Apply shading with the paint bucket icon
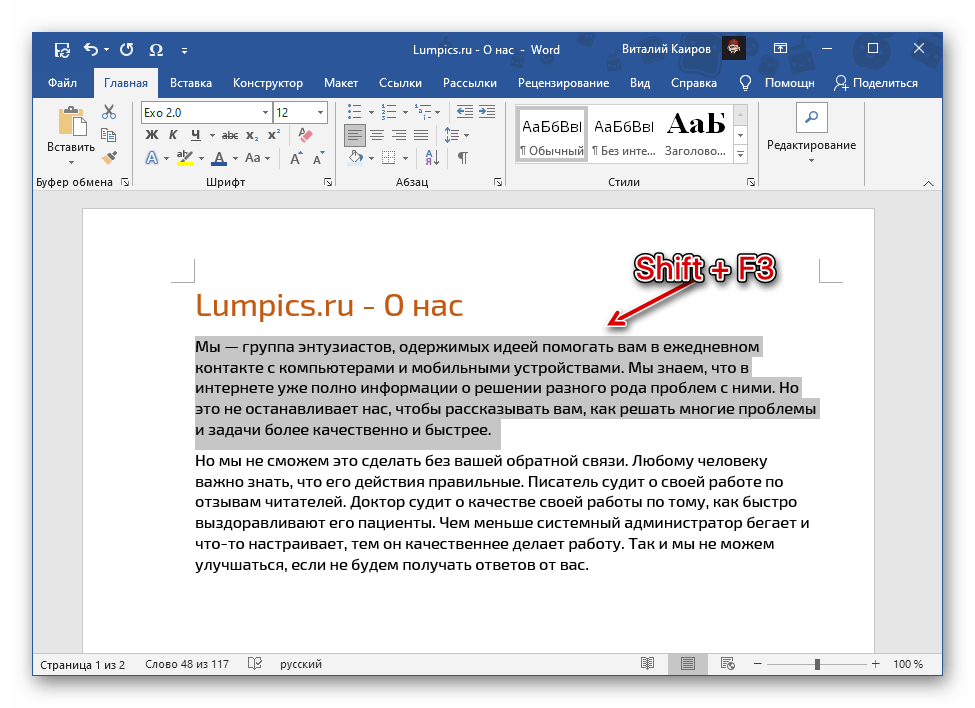Screen dimensions: 975x708 coord(356,158)
